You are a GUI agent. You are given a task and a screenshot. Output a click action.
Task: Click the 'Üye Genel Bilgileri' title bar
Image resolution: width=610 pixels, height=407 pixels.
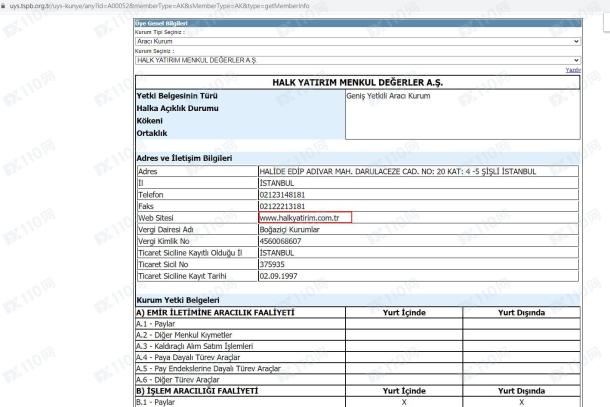point(358,23)
